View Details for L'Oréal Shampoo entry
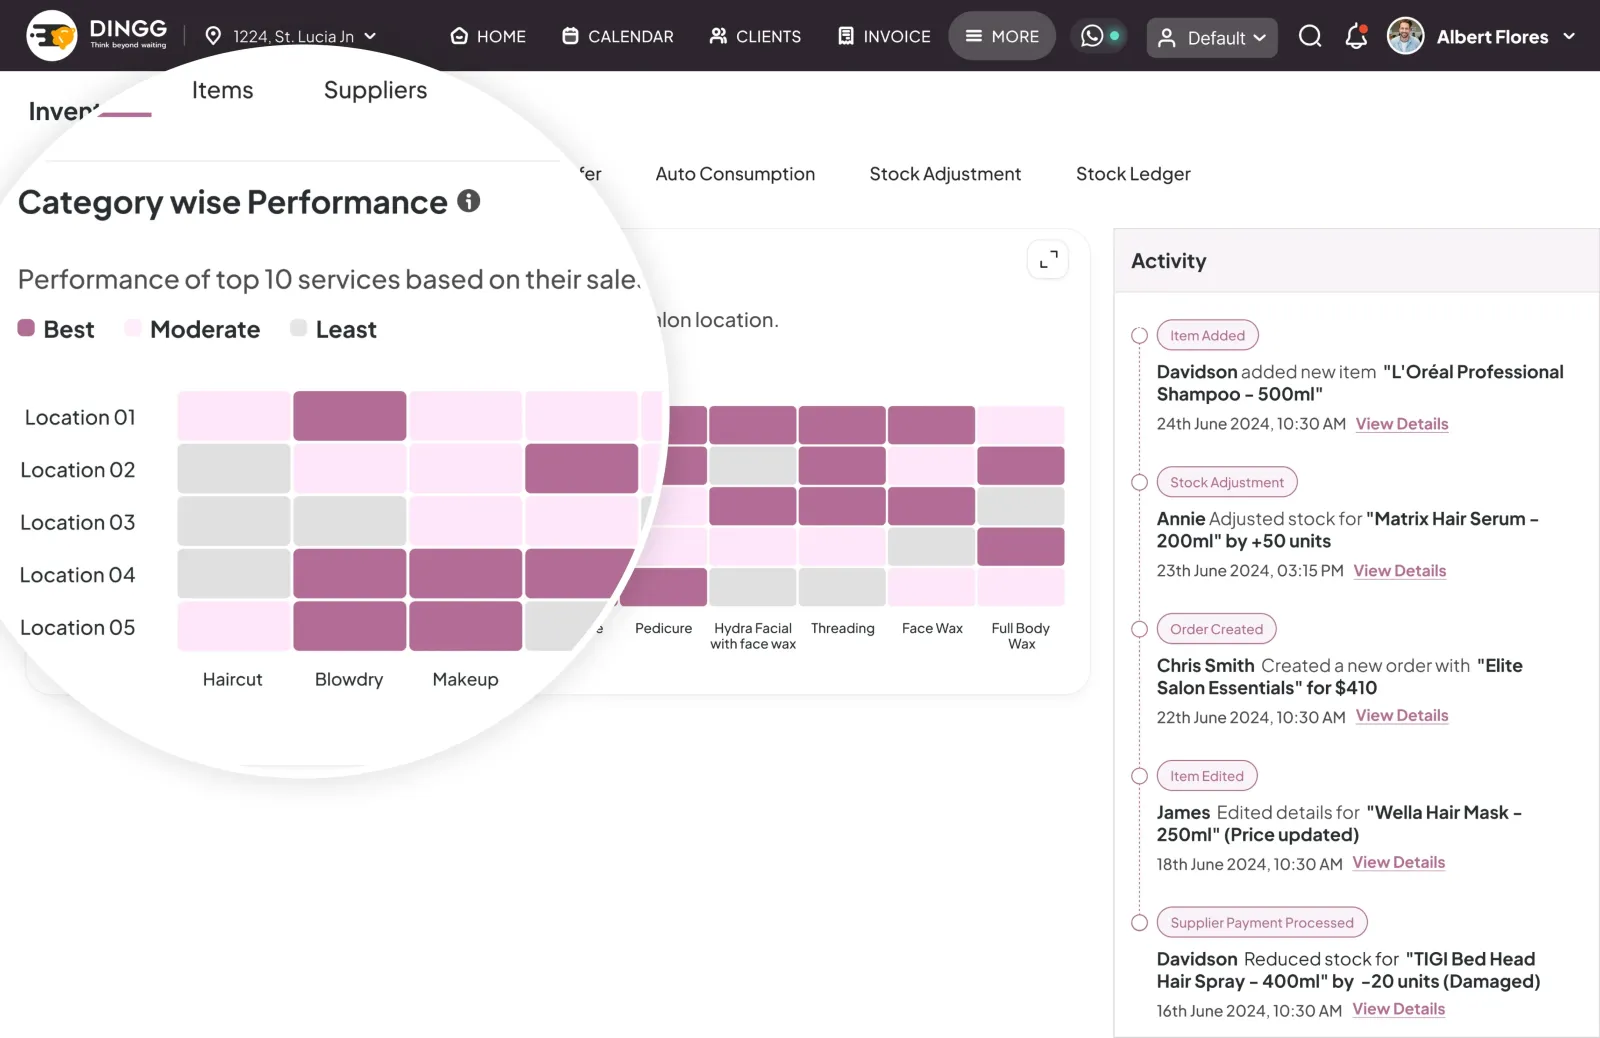The image size is (1600, 1038). click(x=1402, y=424)
